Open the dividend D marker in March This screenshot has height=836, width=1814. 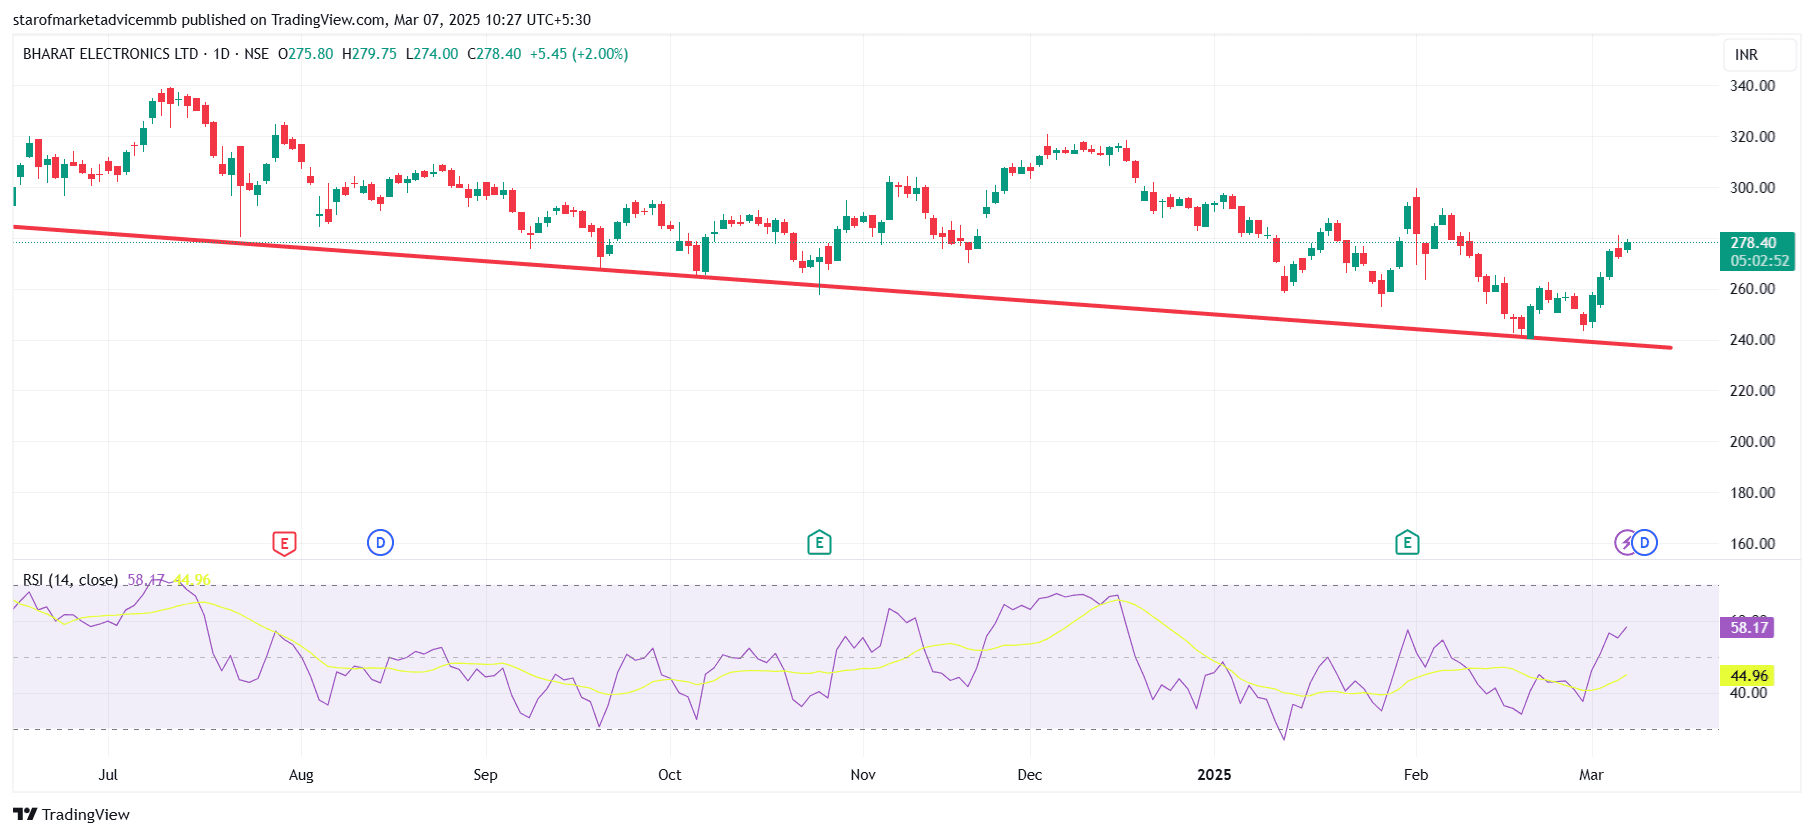pyautogui.click(x=1645, y=543)
